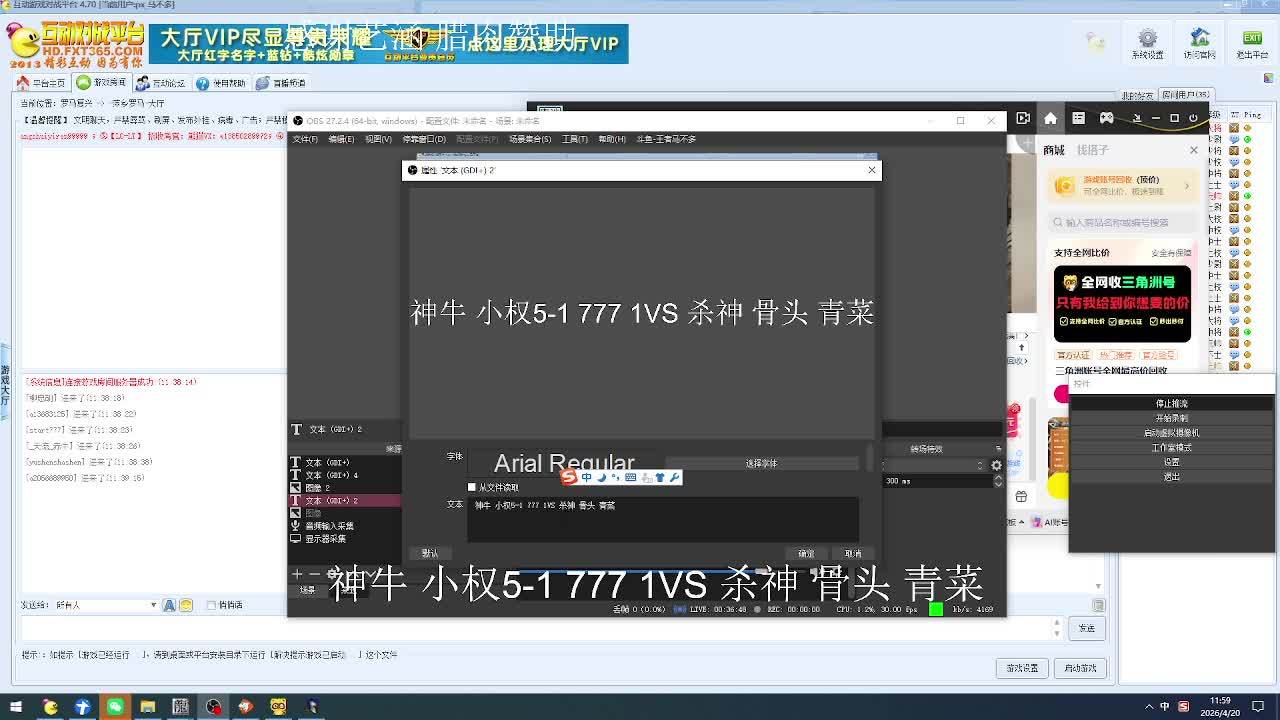The height and width of the screenshot is (720, 1280).
Task: Click the game controller icon in top bar
Action: (1107, 118)
